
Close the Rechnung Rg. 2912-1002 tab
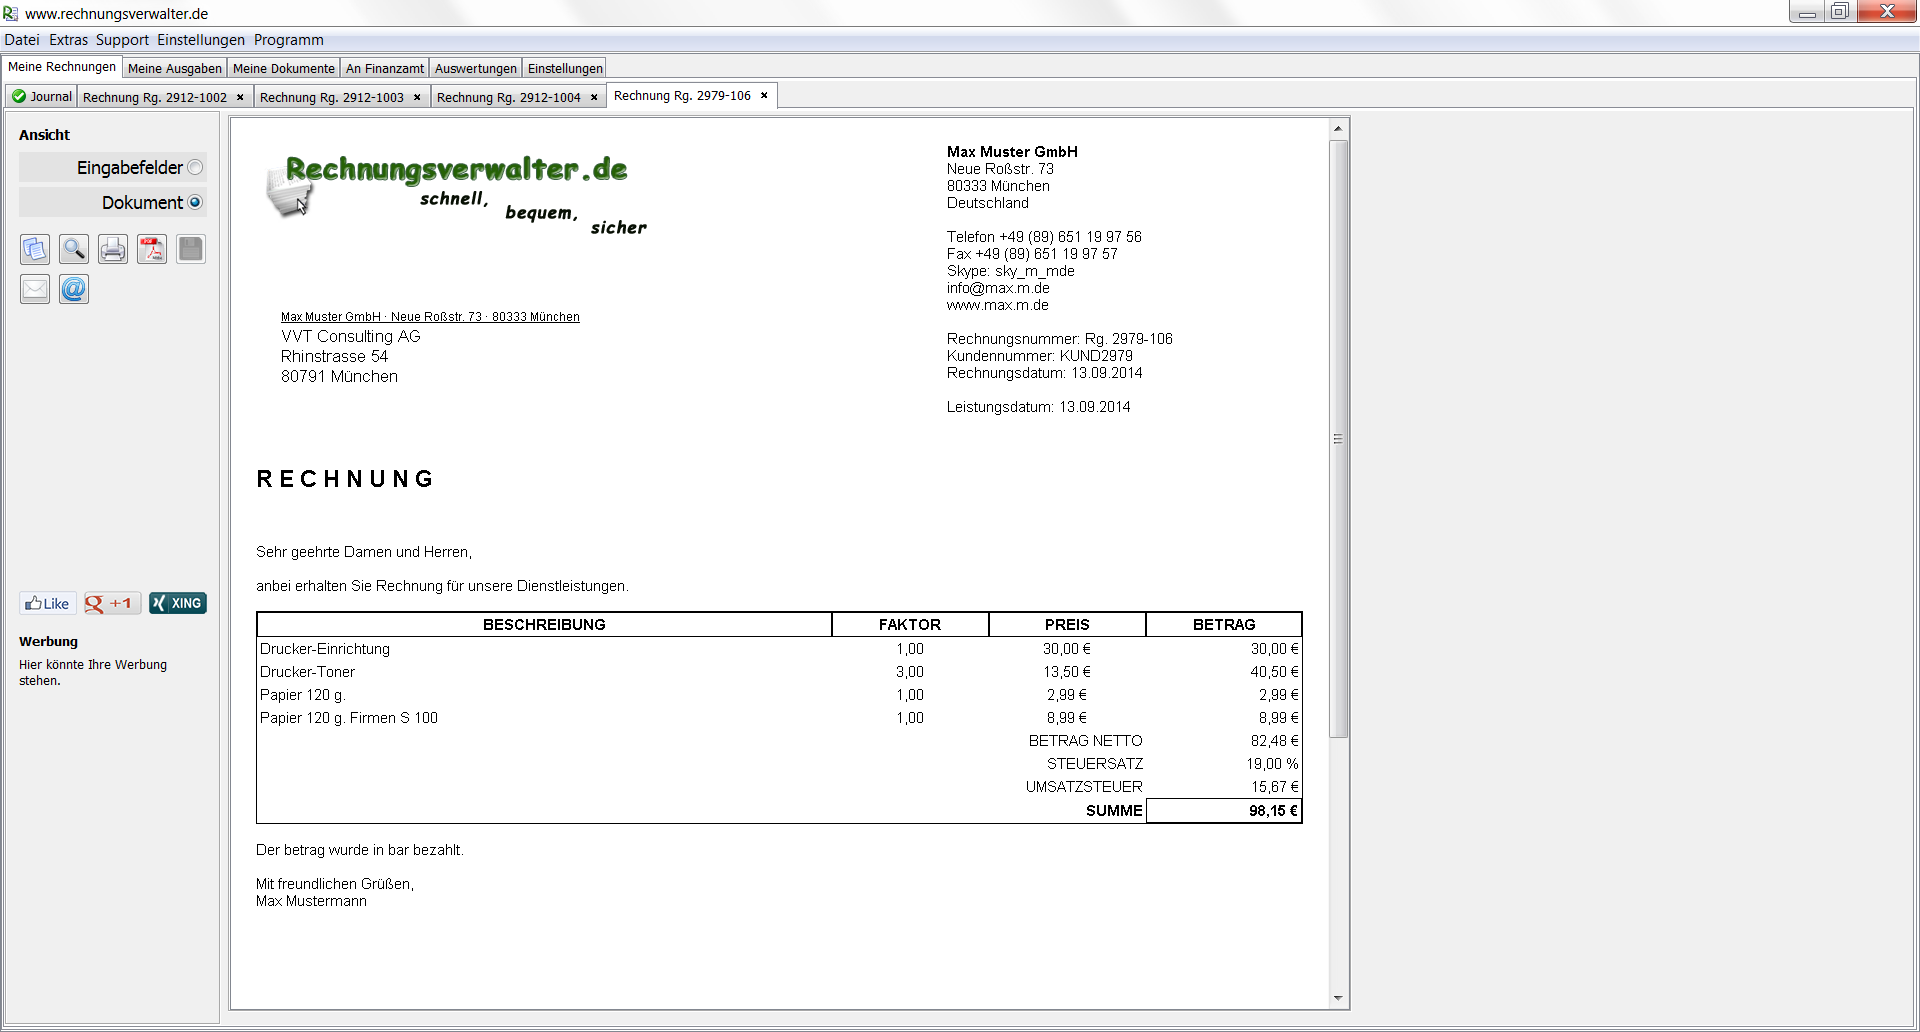tap(240, 98)
